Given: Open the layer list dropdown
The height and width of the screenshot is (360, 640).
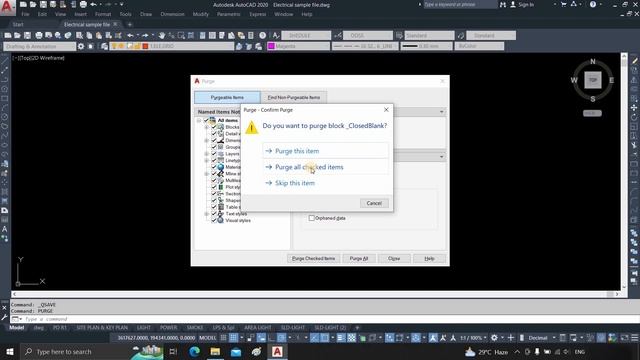Looking at the screenshot, I should point(171,47).
